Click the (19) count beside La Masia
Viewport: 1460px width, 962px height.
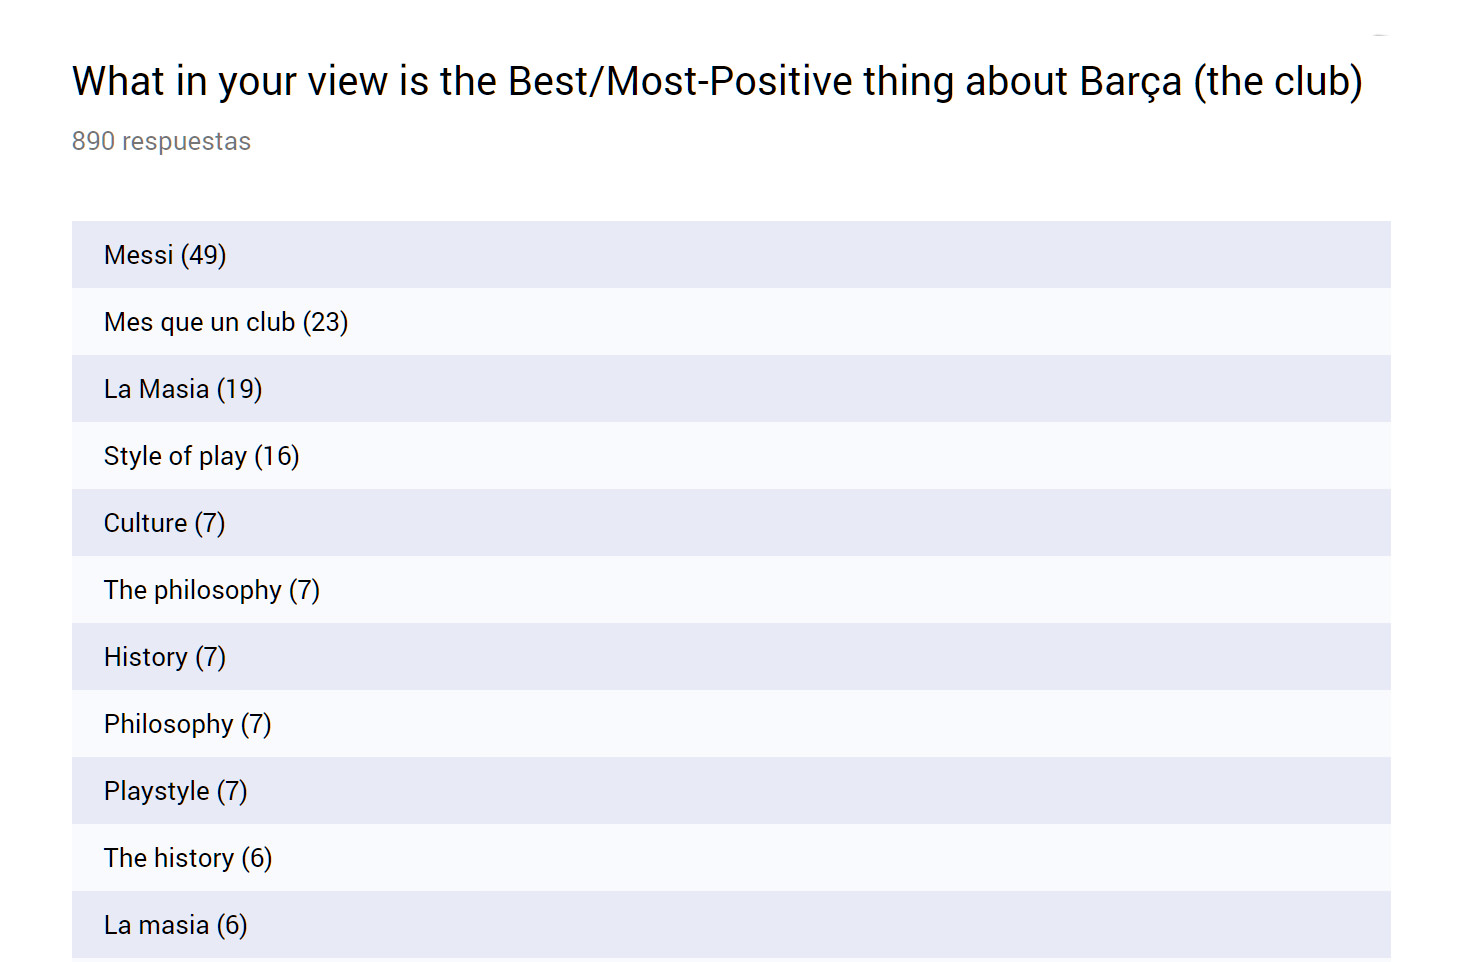(239, 389)
